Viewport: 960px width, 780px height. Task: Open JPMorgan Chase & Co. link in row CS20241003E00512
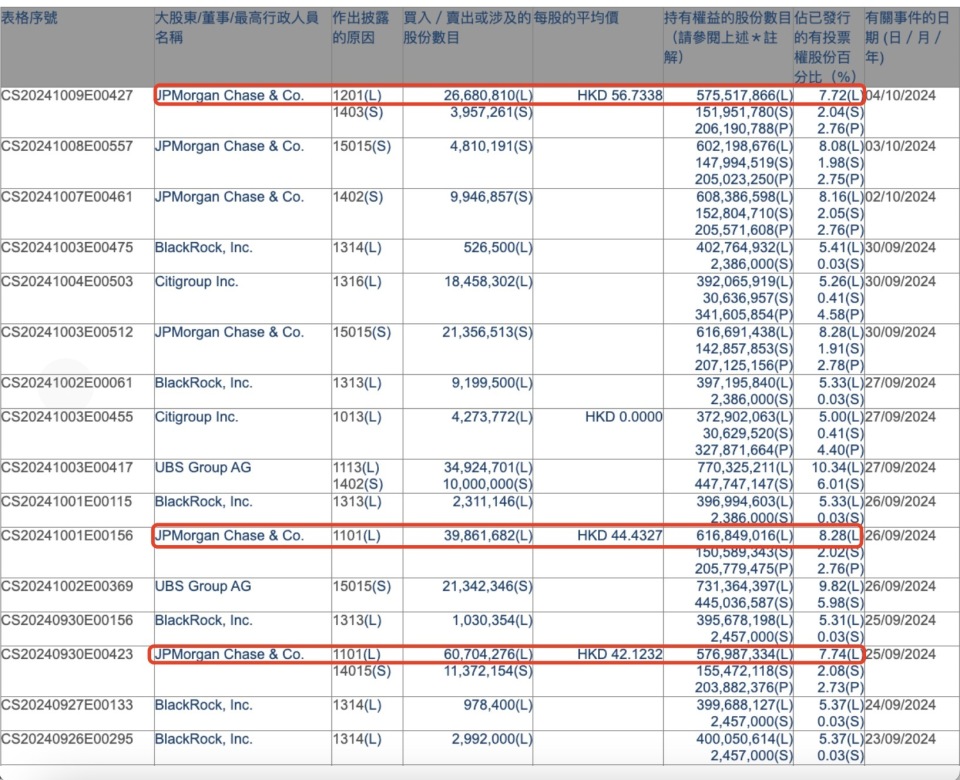pyautogui.click(x=230, y=332)
